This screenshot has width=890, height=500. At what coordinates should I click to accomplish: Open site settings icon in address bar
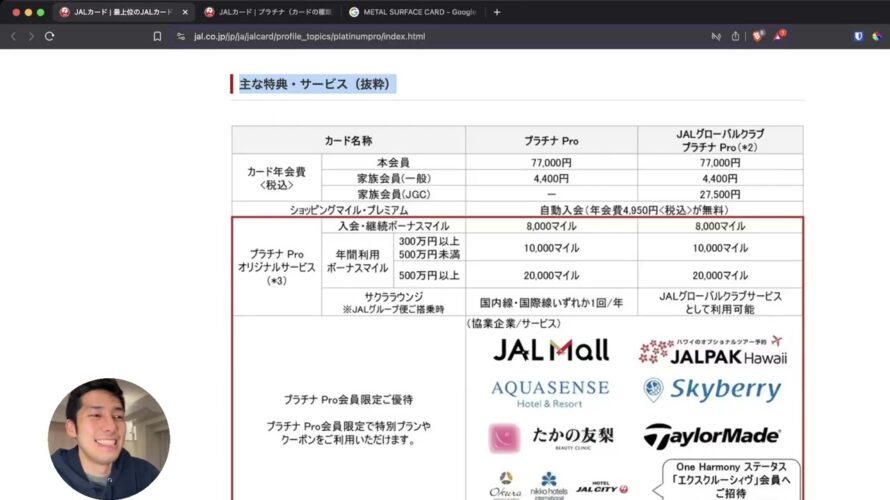click(181, 36)
